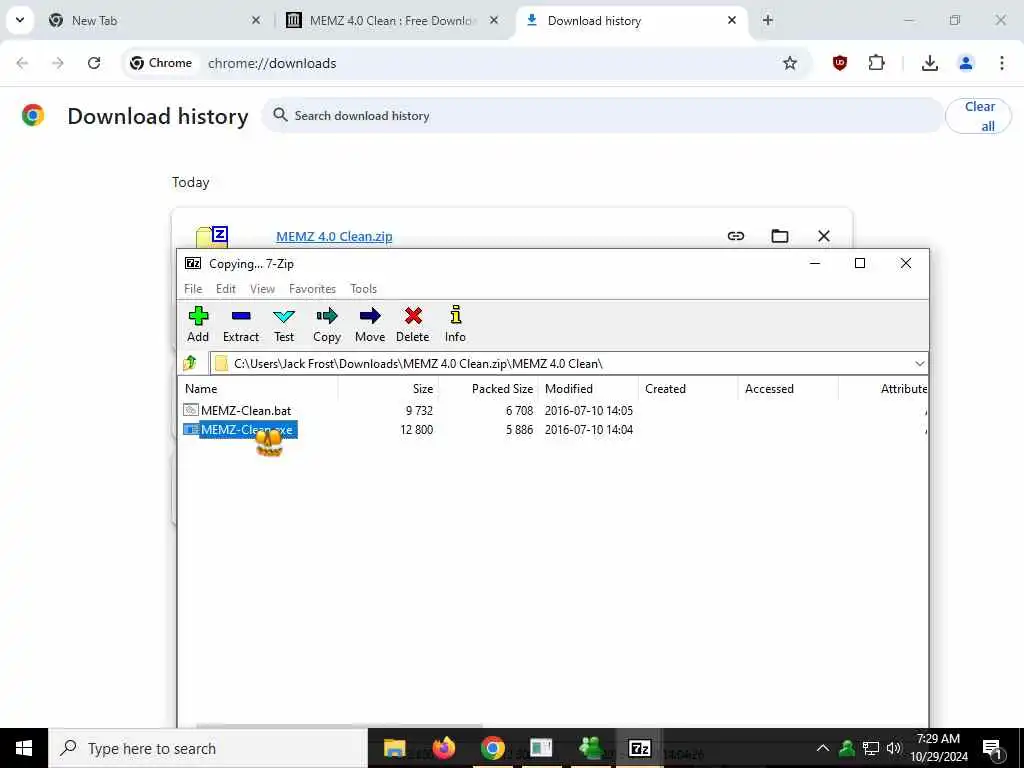Open a new Chrome tab with plus button
The width and height of the screenshot is (1024, 768).
point(767,21)
